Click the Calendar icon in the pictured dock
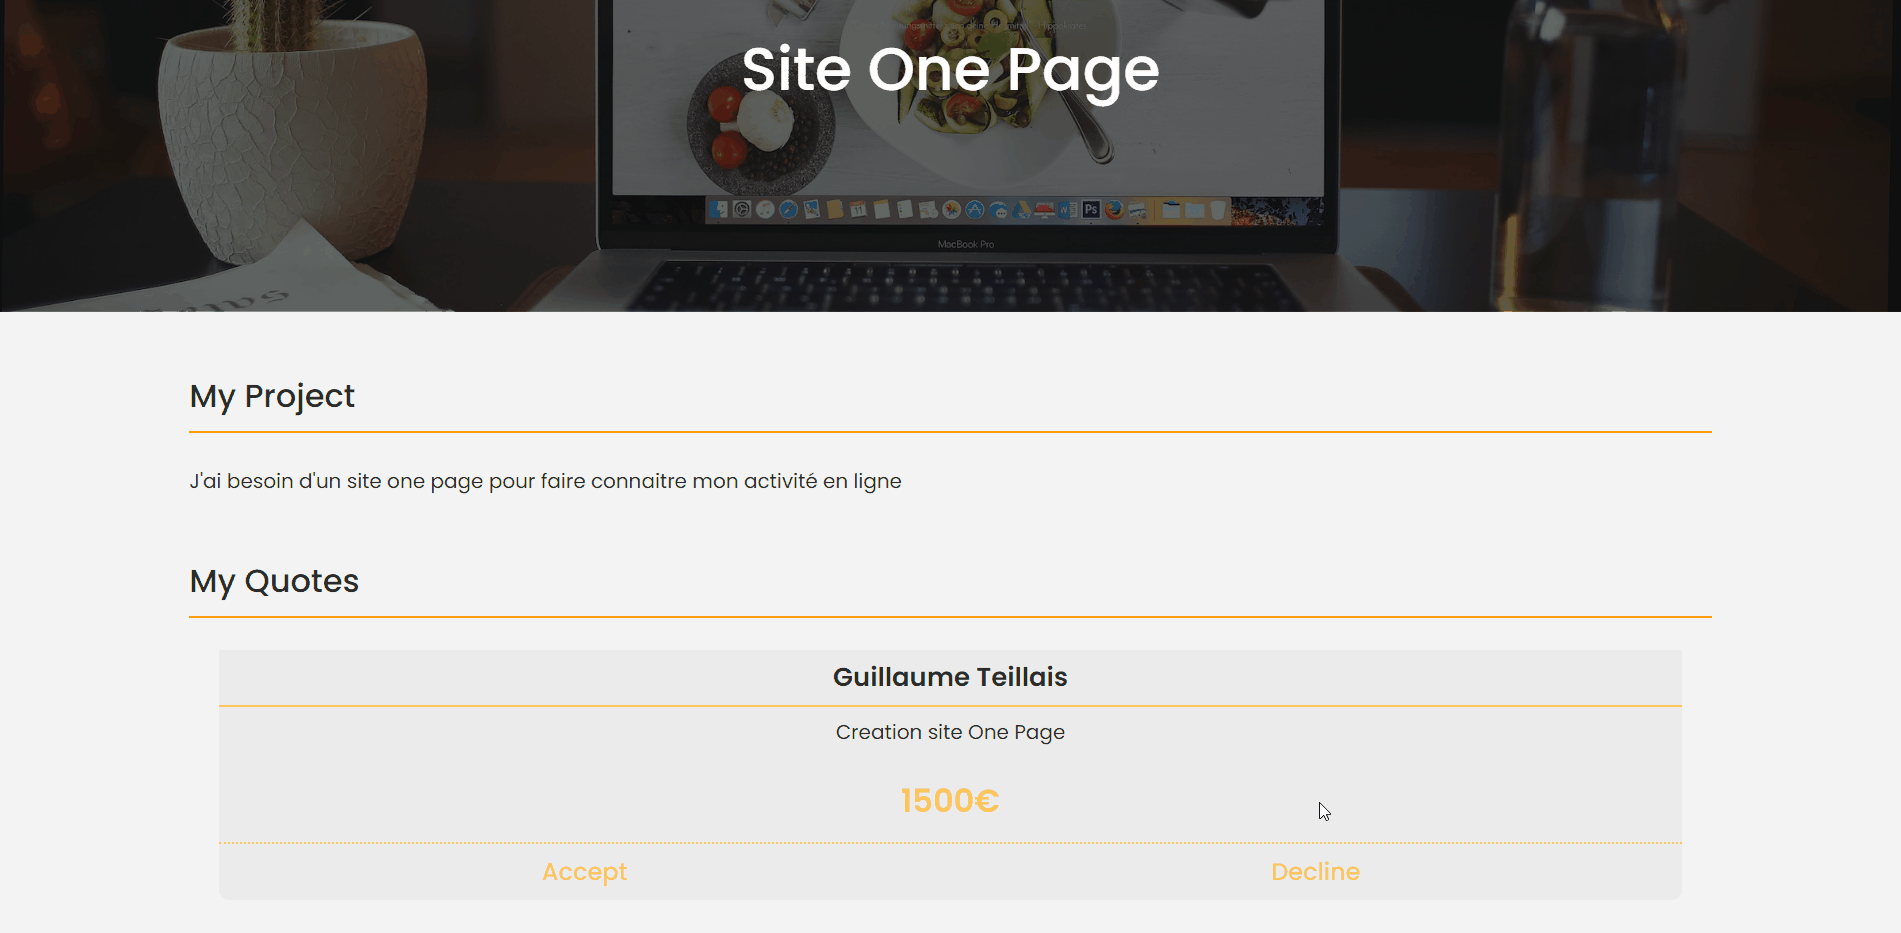The image size is (1901, 933). (x=858, y=209)
